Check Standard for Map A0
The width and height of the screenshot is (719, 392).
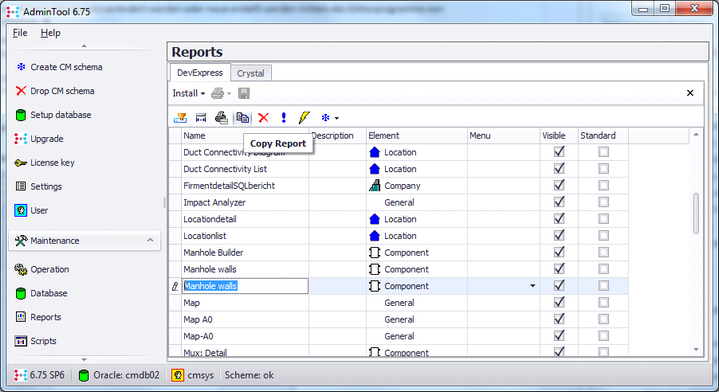tap(603, 319)
